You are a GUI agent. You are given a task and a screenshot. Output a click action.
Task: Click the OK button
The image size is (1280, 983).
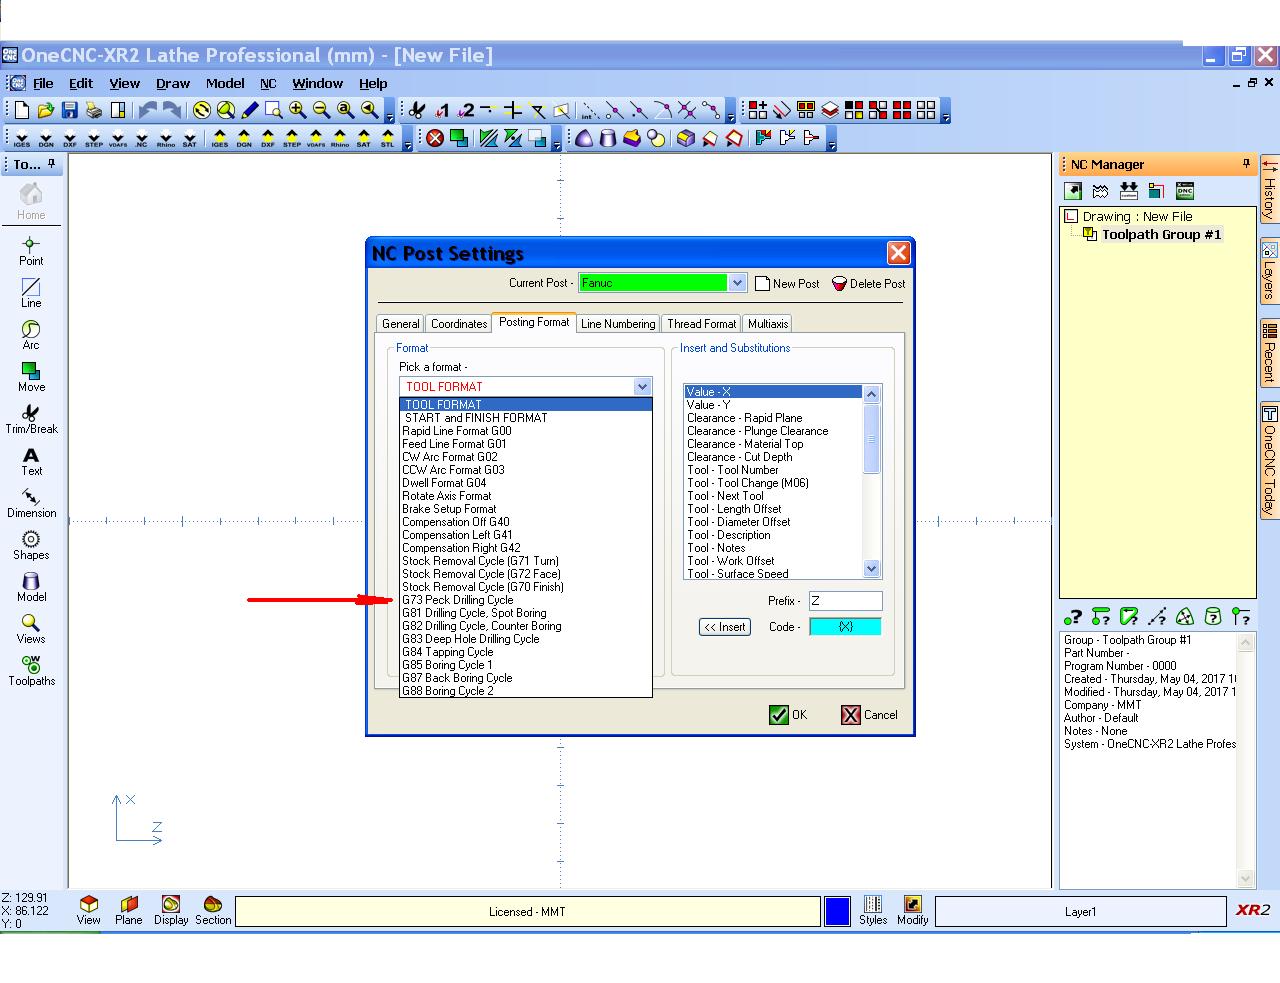[788, 715]
